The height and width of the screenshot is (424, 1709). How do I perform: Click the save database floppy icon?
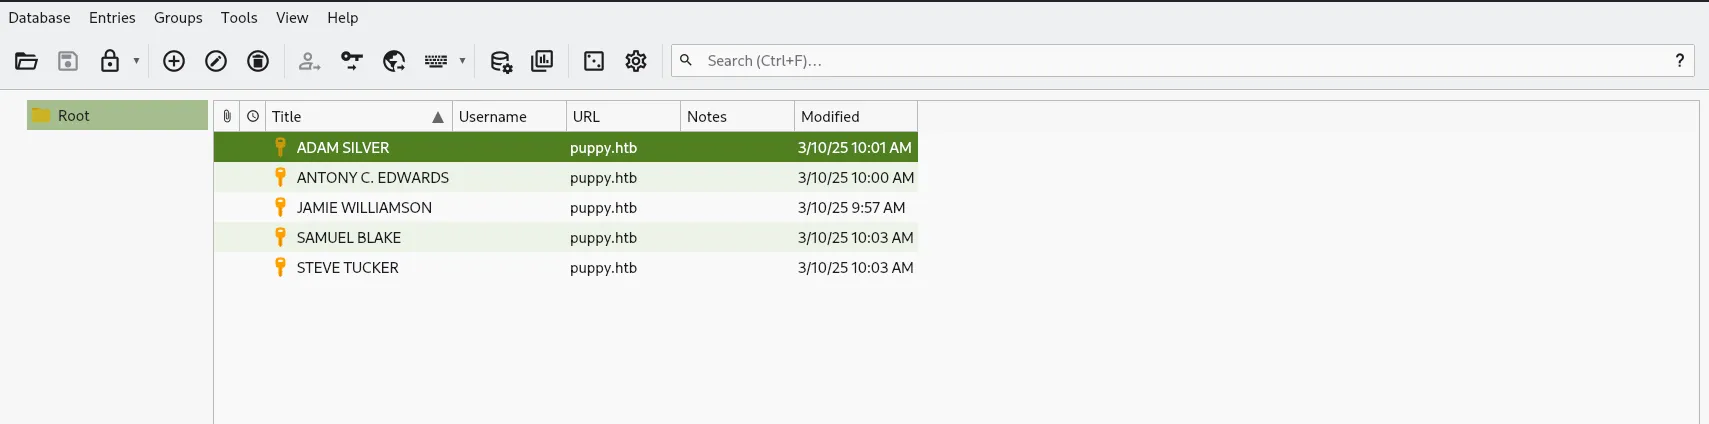68,61
